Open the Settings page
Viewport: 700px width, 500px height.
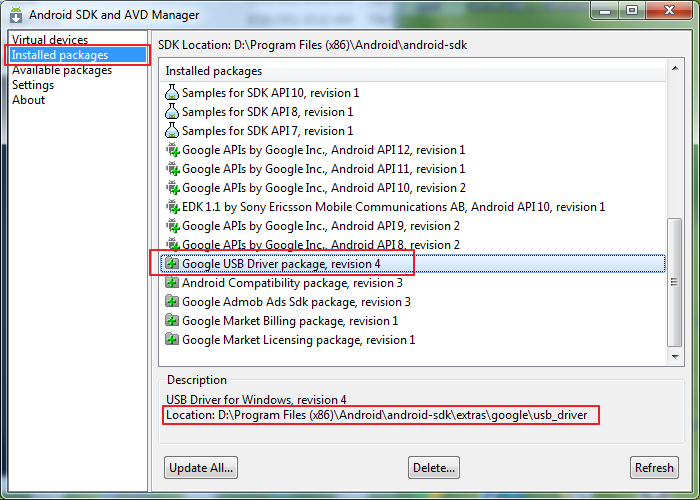pos(33,85)
